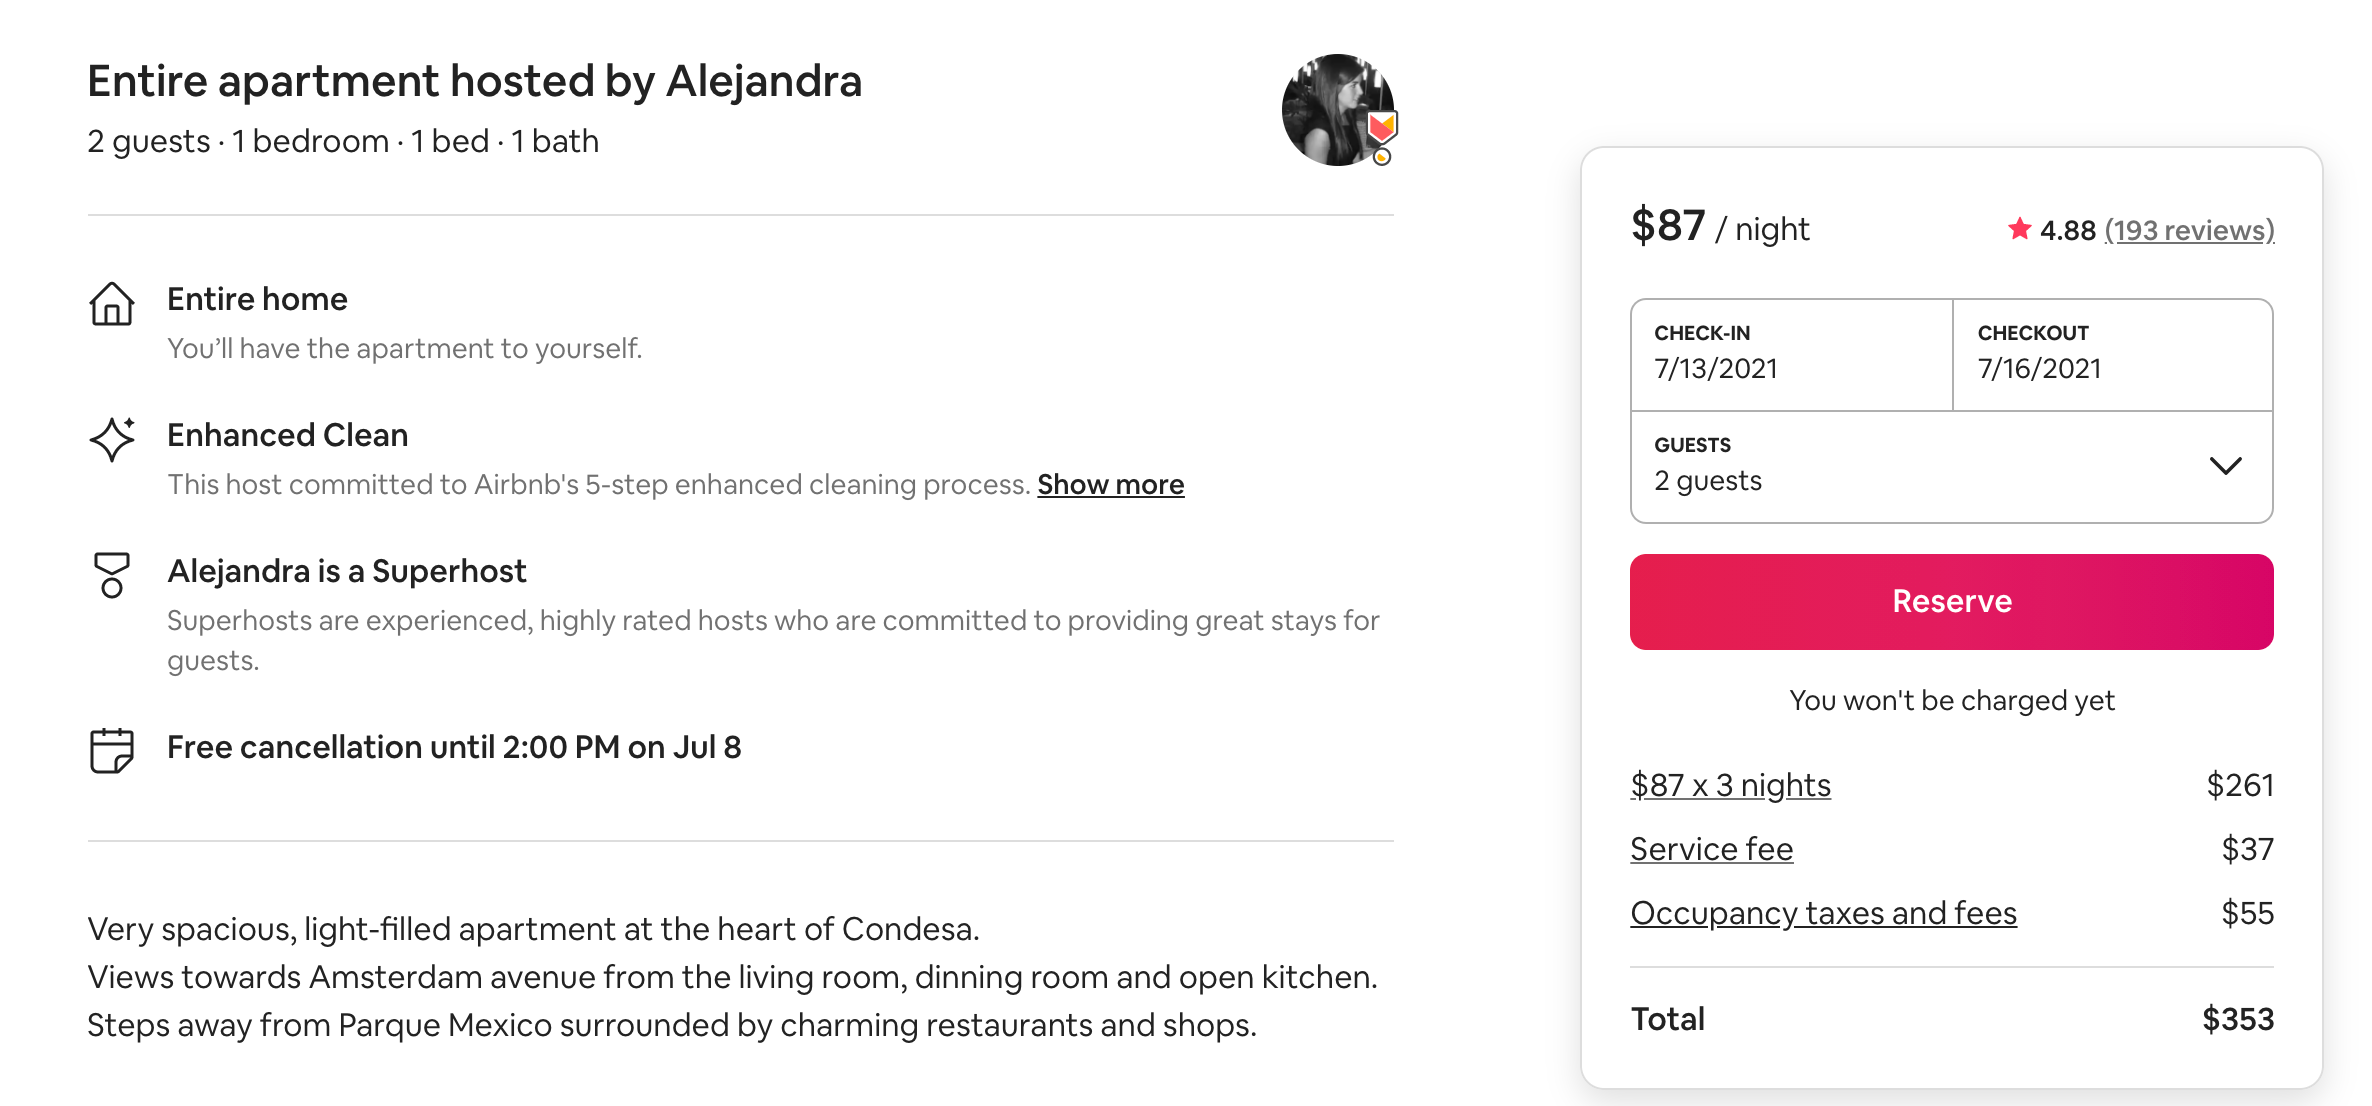Open the 193 reviews link

pos(2189,230)
